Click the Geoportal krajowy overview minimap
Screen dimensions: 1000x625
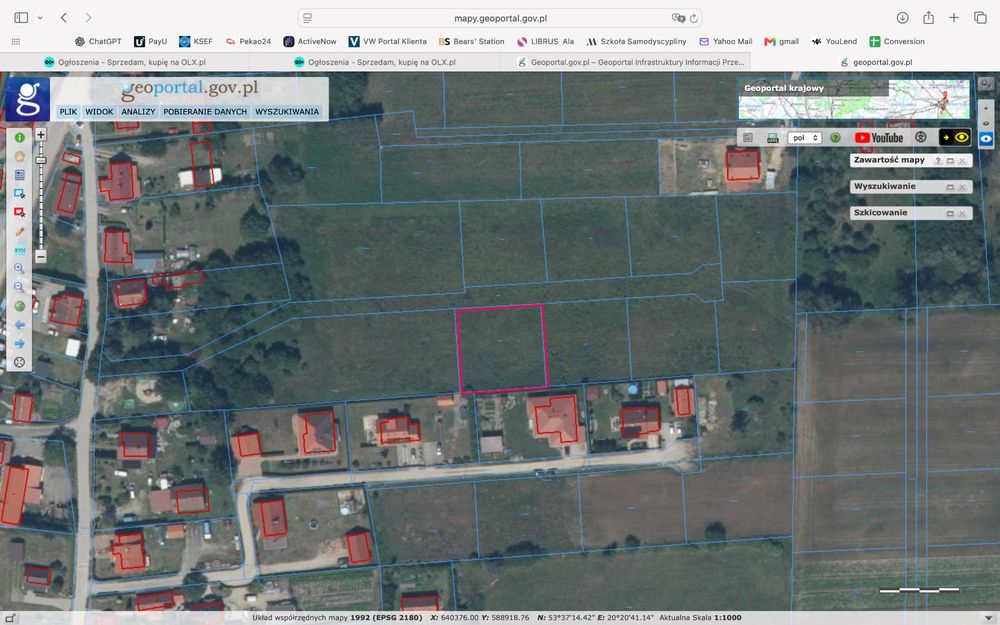[854, 99]
